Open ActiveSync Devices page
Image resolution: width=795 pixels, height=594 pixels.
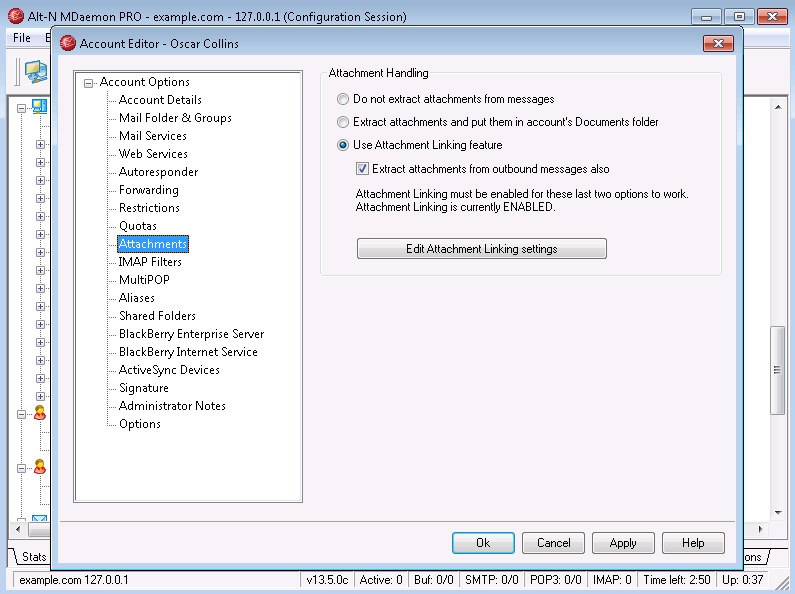click(x=169, y=370)
